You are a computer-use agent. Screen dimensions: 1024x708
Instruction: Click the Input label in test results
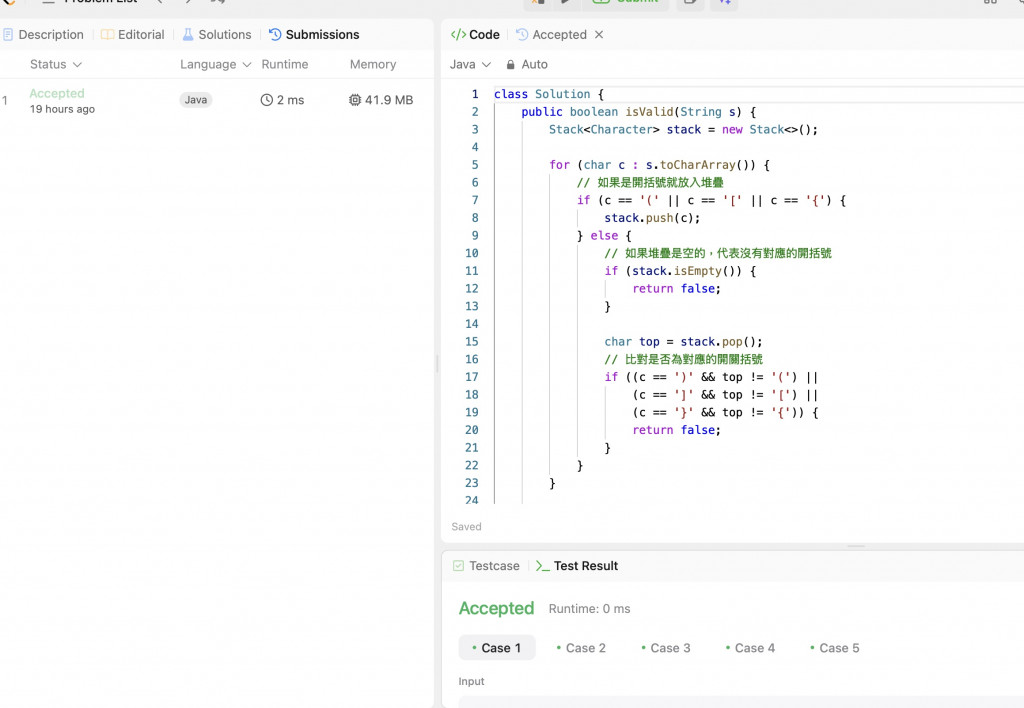tap(471, 681)
